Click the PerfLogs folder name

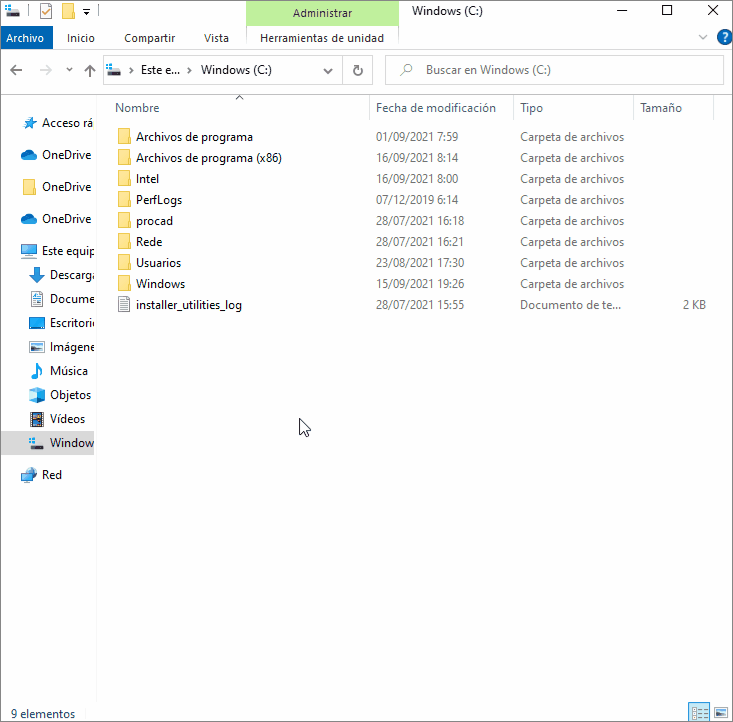click(159, 200)
